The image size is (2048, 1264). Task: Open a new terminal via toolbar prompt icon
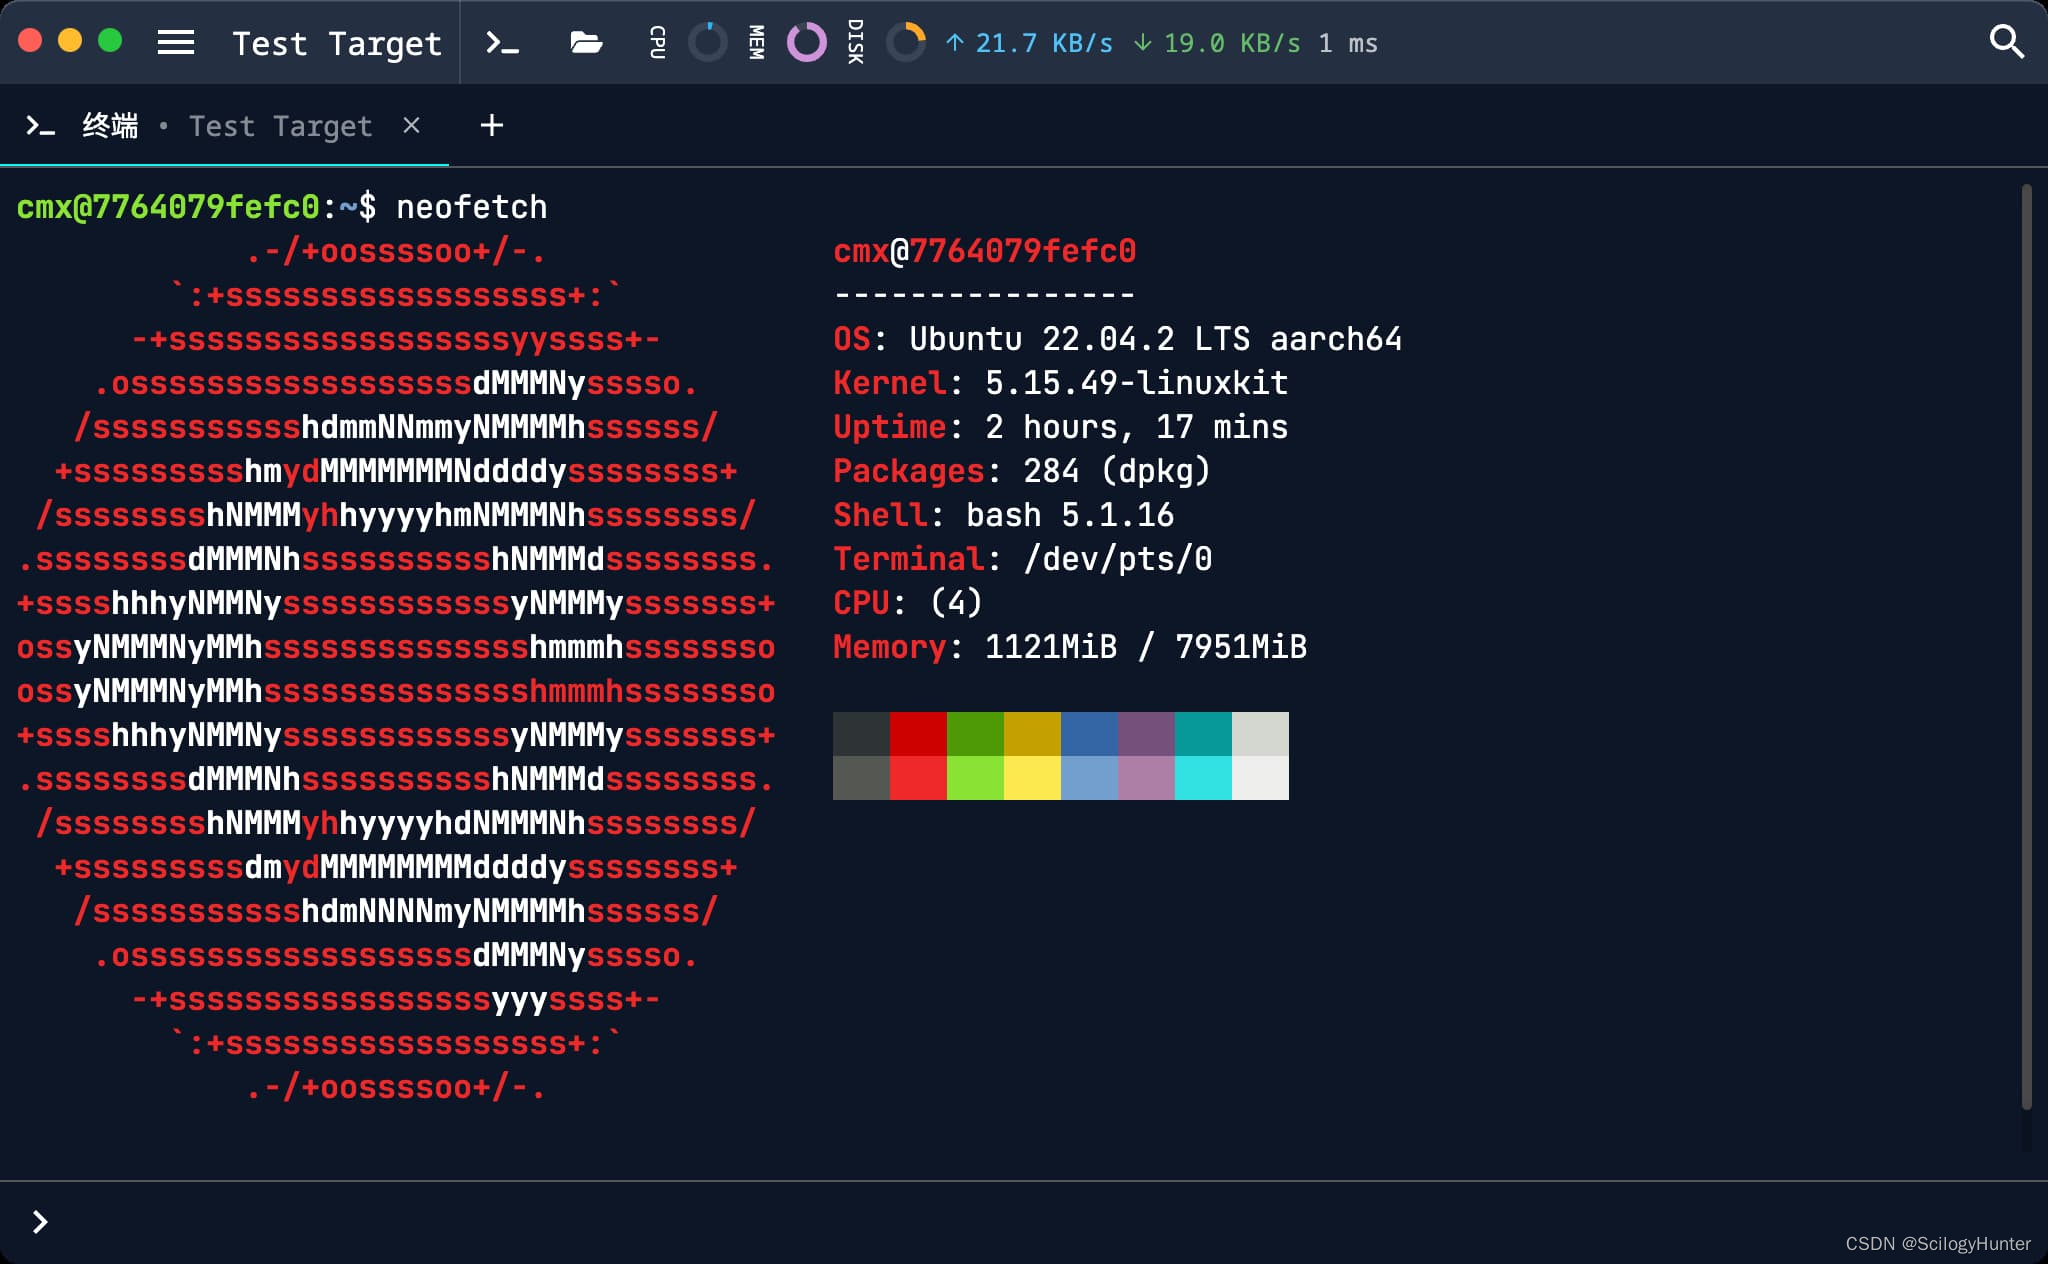(502, 42)
